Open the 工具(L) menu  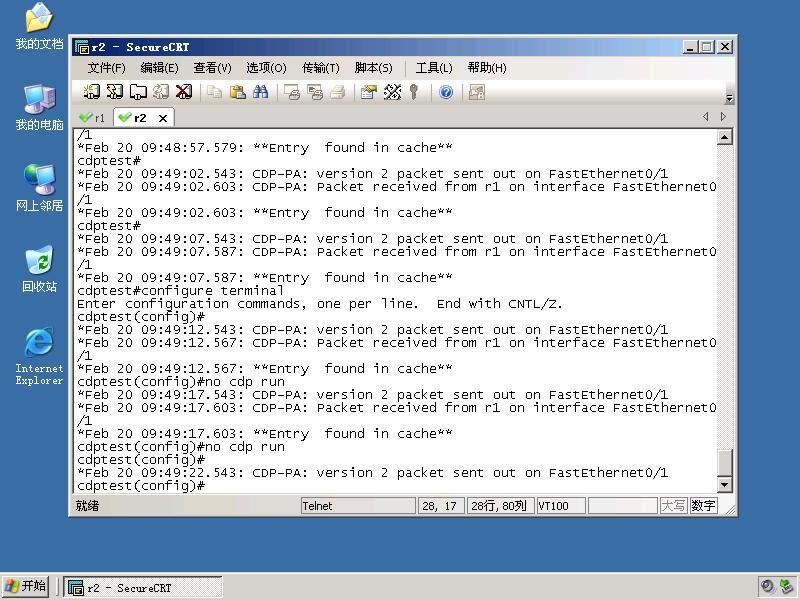click(x=434, y=68)
